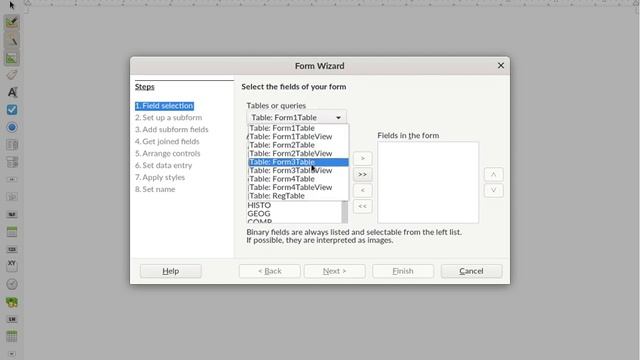Viewport: 640px width, 360px height.
Task: Choose Table: Form3TableView option
Action: (298, 170)
